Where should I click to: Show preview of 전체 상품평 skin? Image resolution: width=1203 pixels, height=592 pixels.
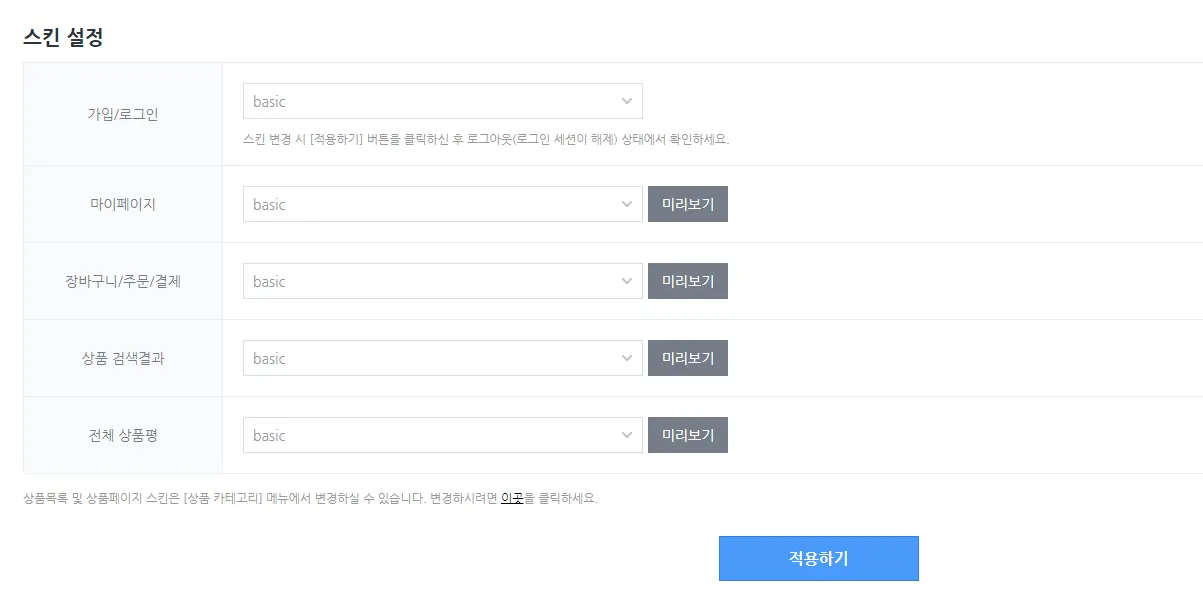688,435
